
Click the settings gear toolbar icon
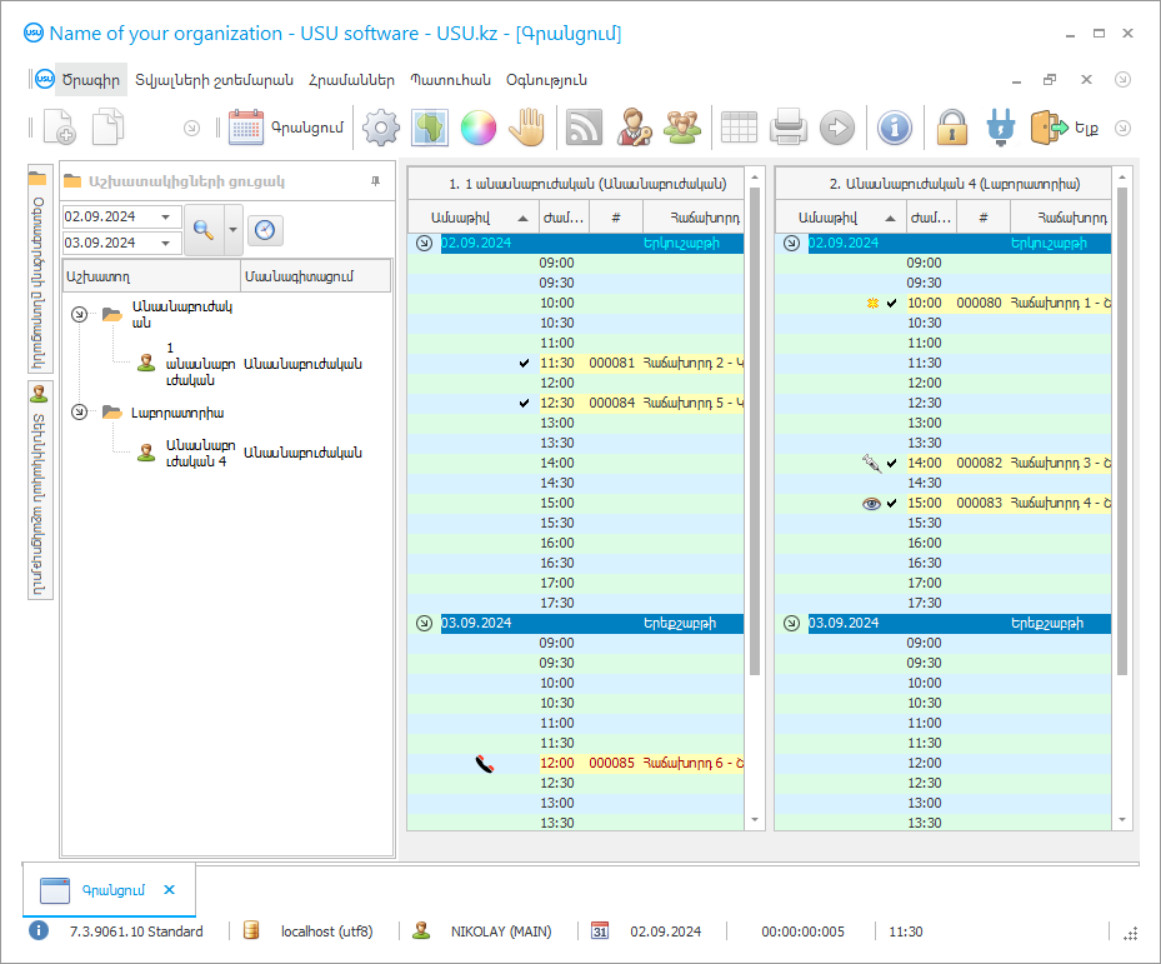coord(381,128)
